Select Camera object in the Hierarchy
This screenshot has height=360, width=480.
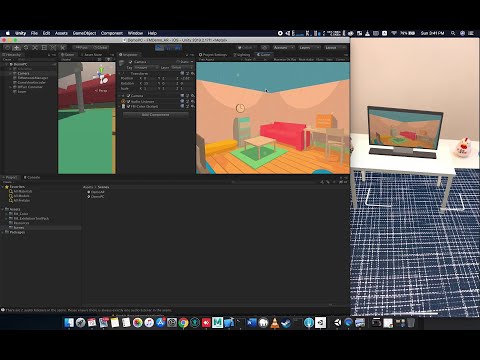[23, 73]
